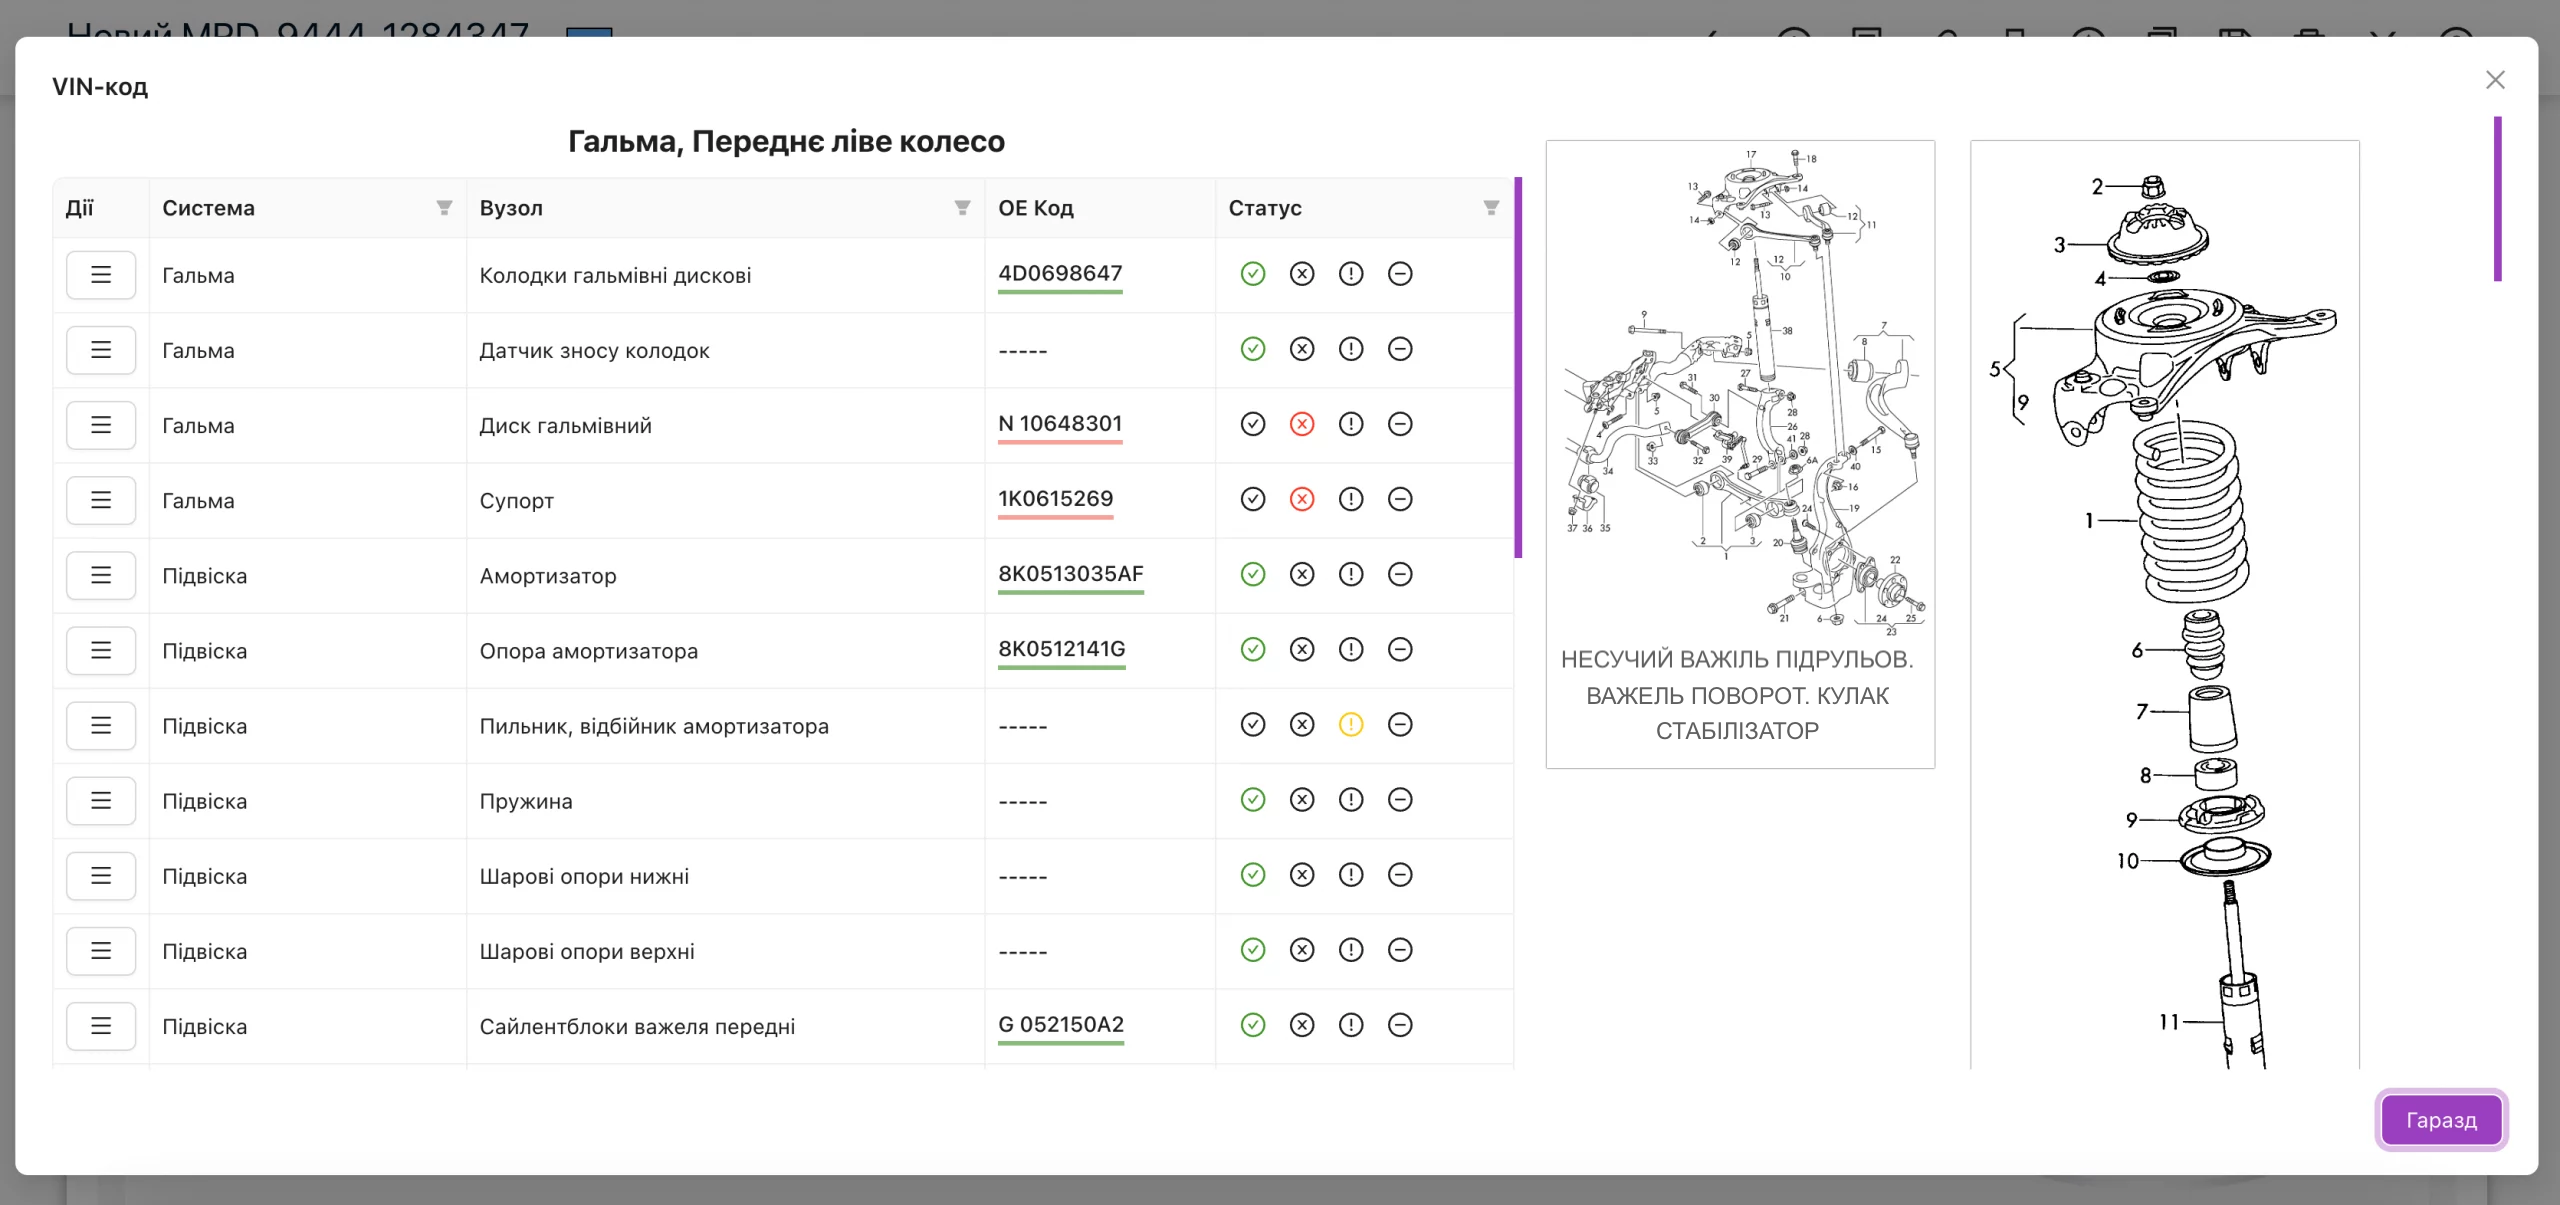This screenshot has width=2560, height=1205.
Task: Mark Диск гальмівний as faulty (red cross)
Action: (1301, 424)
